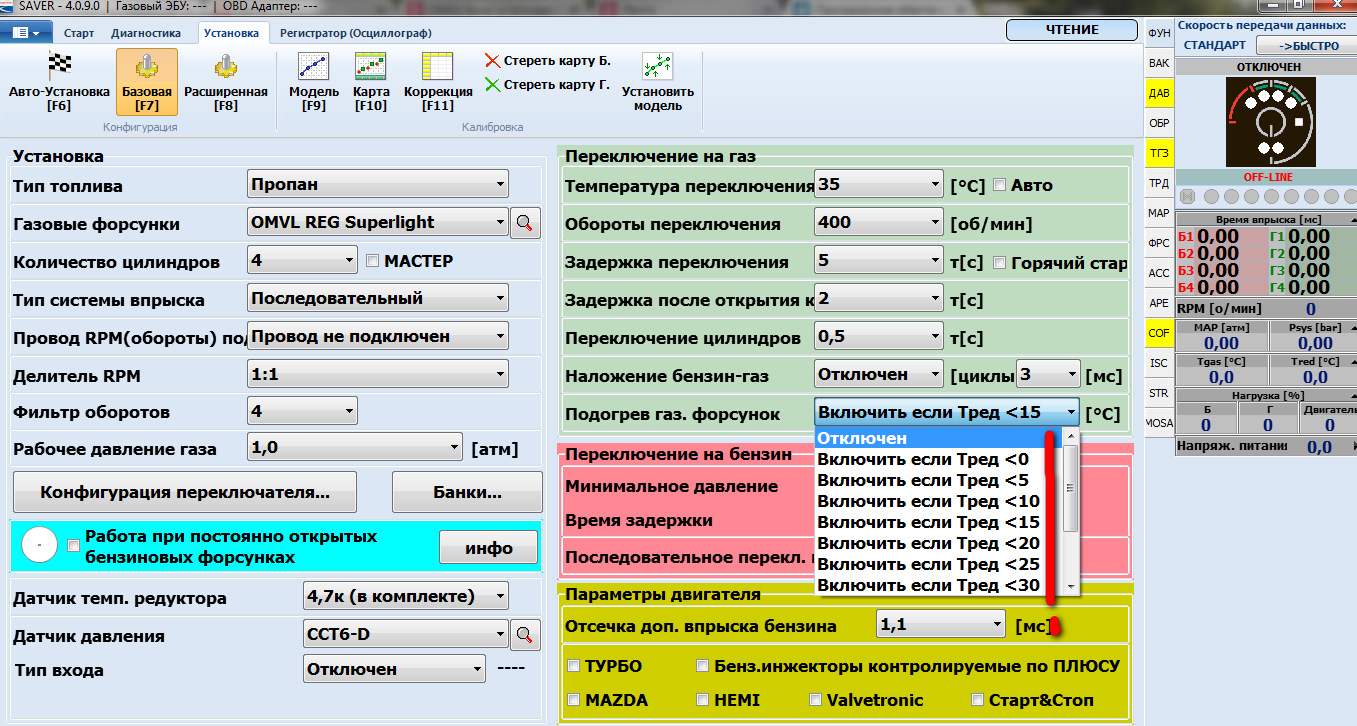
Task: Open Датчик темп. редуктора 4,7к dropdown
Action: tap(405, 597)
